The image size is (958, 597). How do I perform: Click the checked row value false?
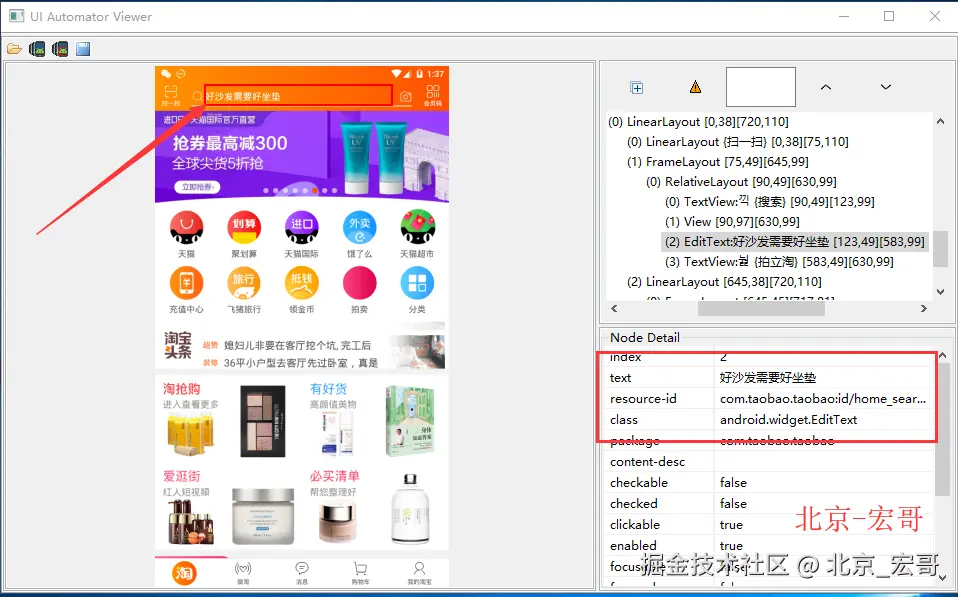(733, 504)
